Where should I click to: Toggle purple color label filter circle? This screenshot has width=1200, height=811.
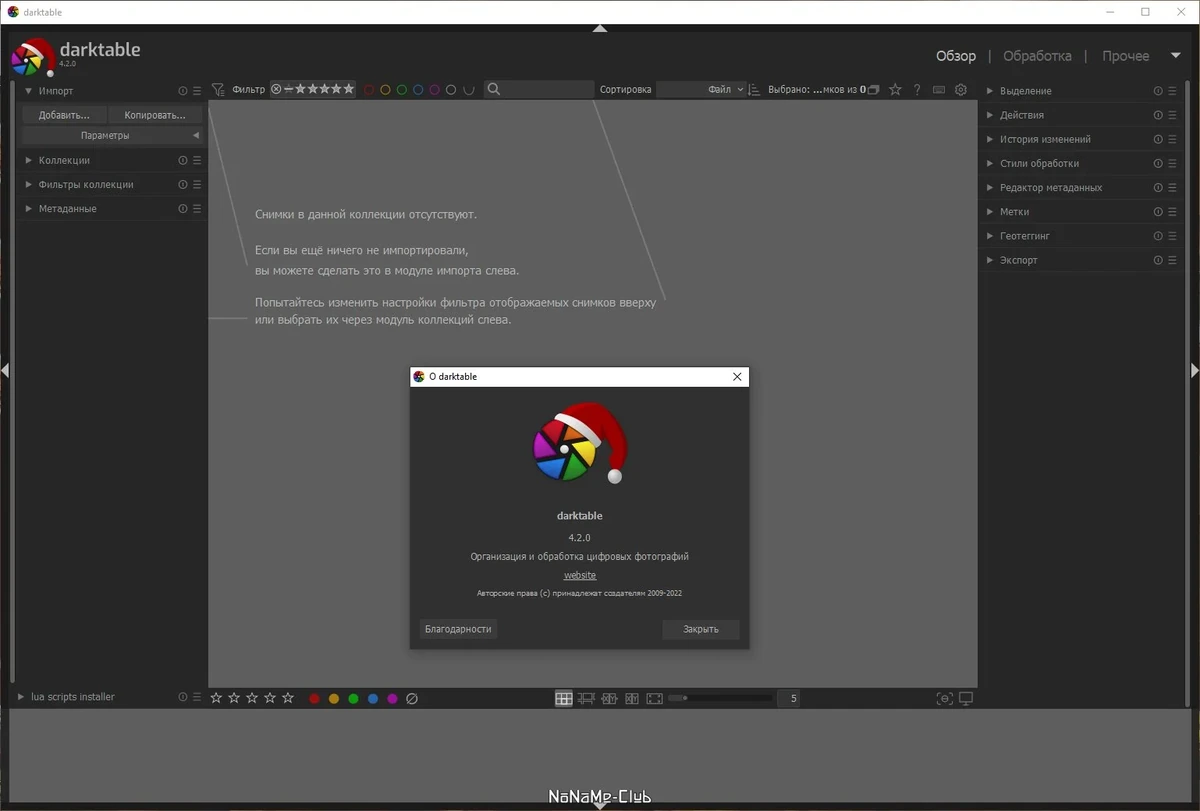click(434, 90)
